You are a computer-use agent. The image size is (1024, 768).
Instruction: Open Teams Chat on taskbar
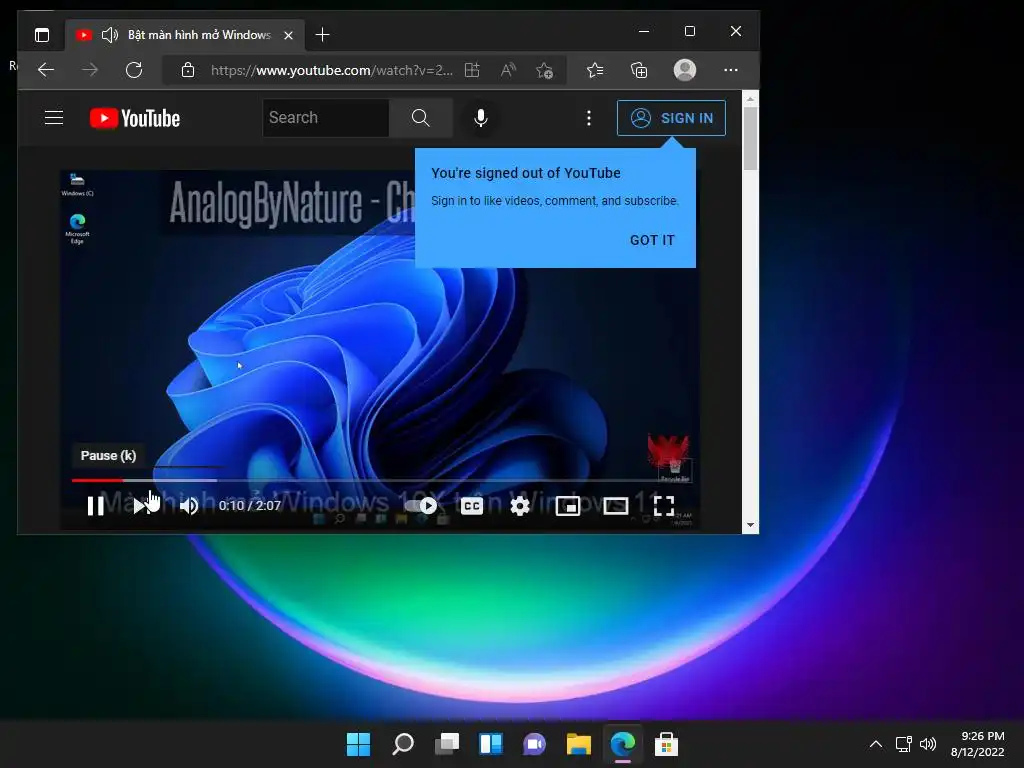(x=535, y=744)
